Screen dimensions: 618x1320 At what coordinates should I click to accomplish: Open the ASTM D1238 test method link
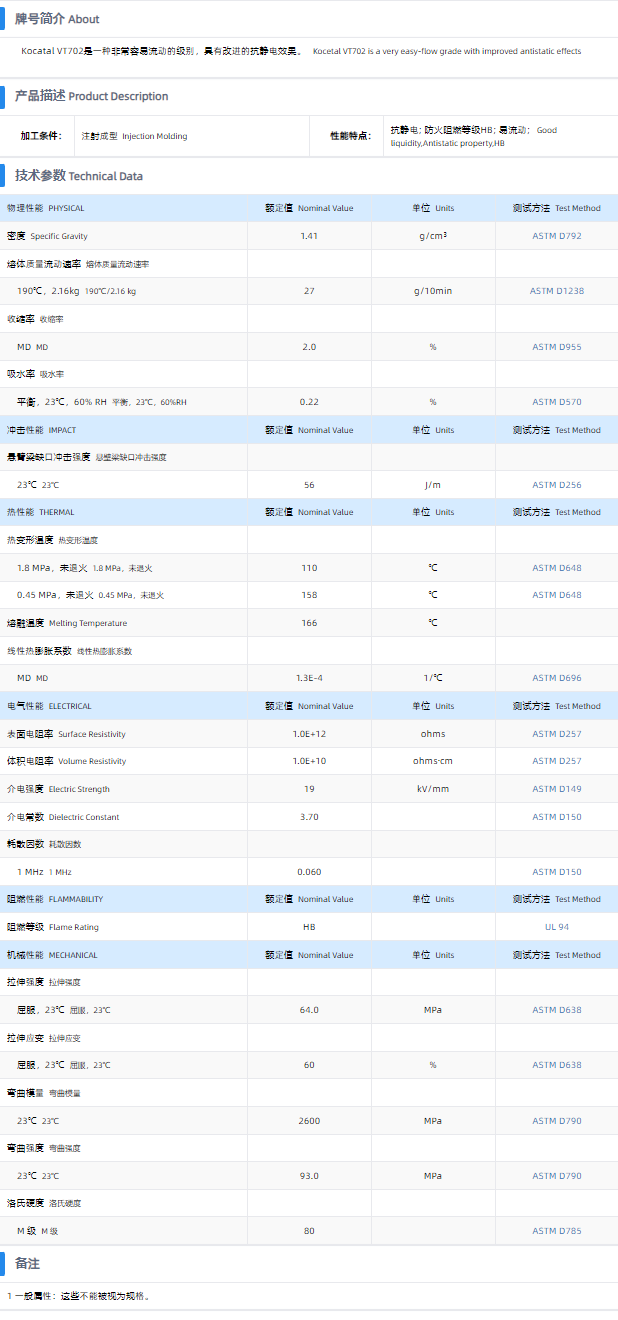[556, 291]
